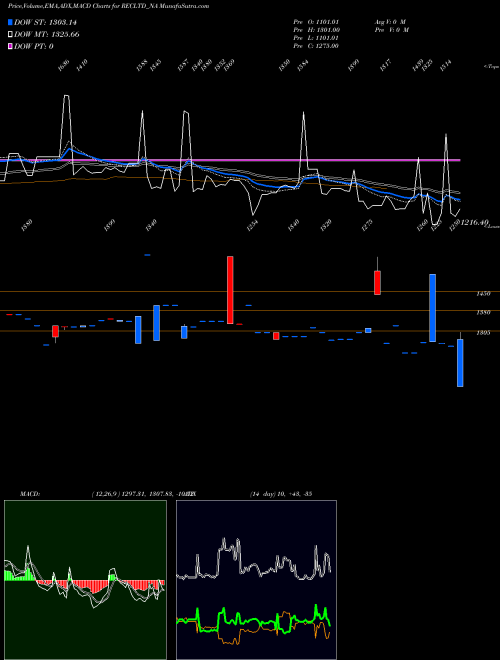
Task: Select the 'DOW ST: 1303.14' legend text
Action: [45, 22]
